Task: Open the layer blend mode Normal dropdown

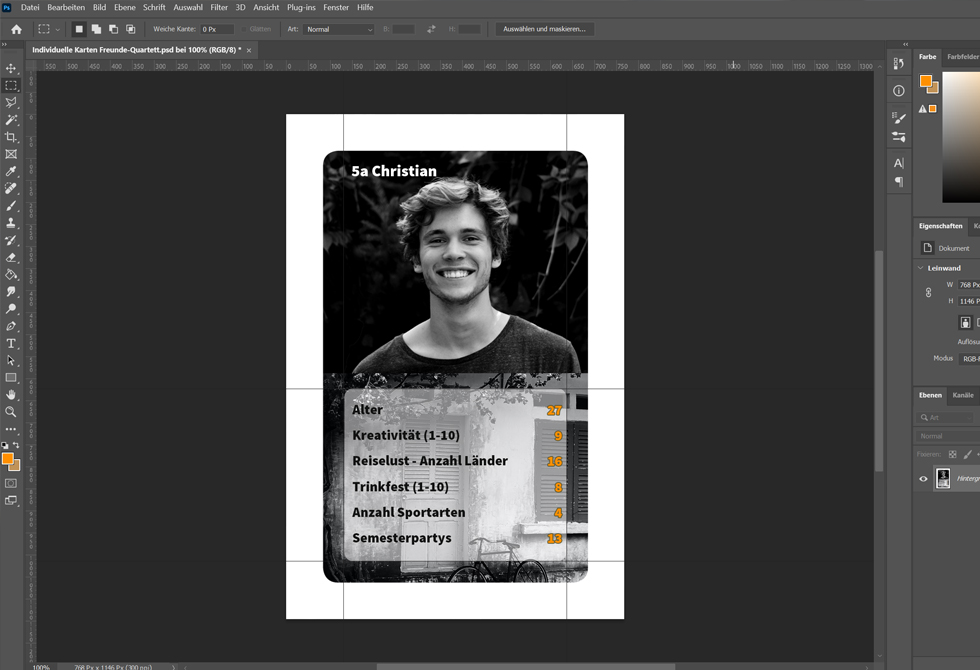Action: (x=948, y=436)
